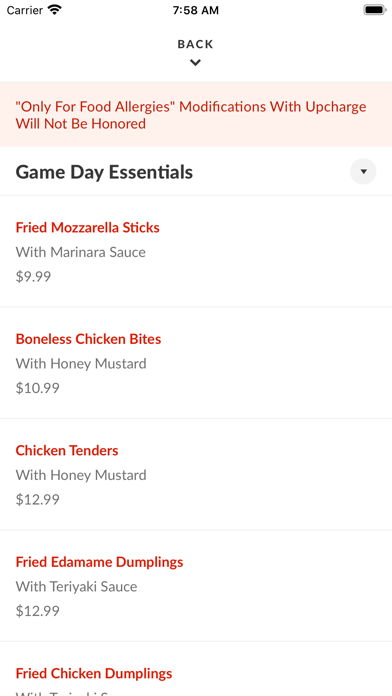
Task: Tap With Honey Mustard under Chicken Tenders
Action: click(x=81, y=475)
